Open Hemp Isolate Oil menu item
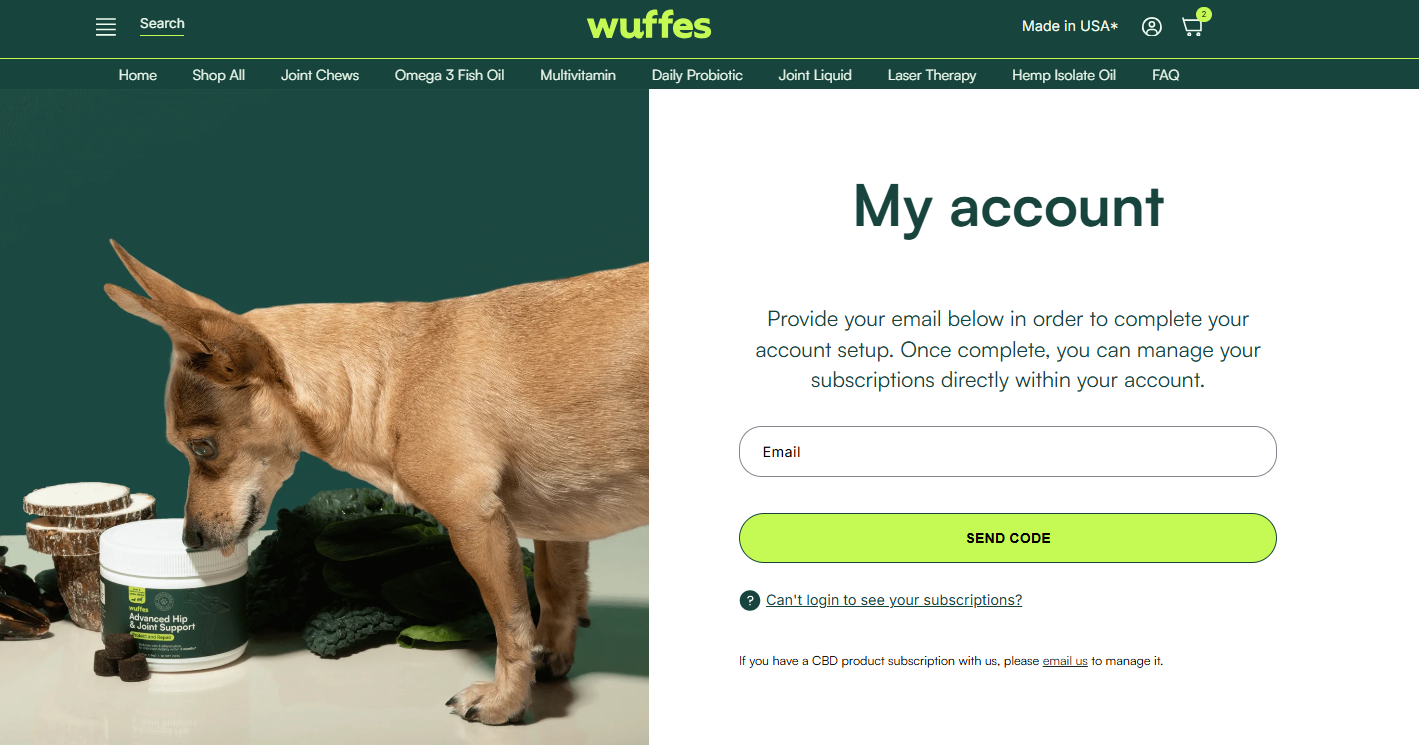This screenshot has width=1419, height=745. tap(1064, 75)
